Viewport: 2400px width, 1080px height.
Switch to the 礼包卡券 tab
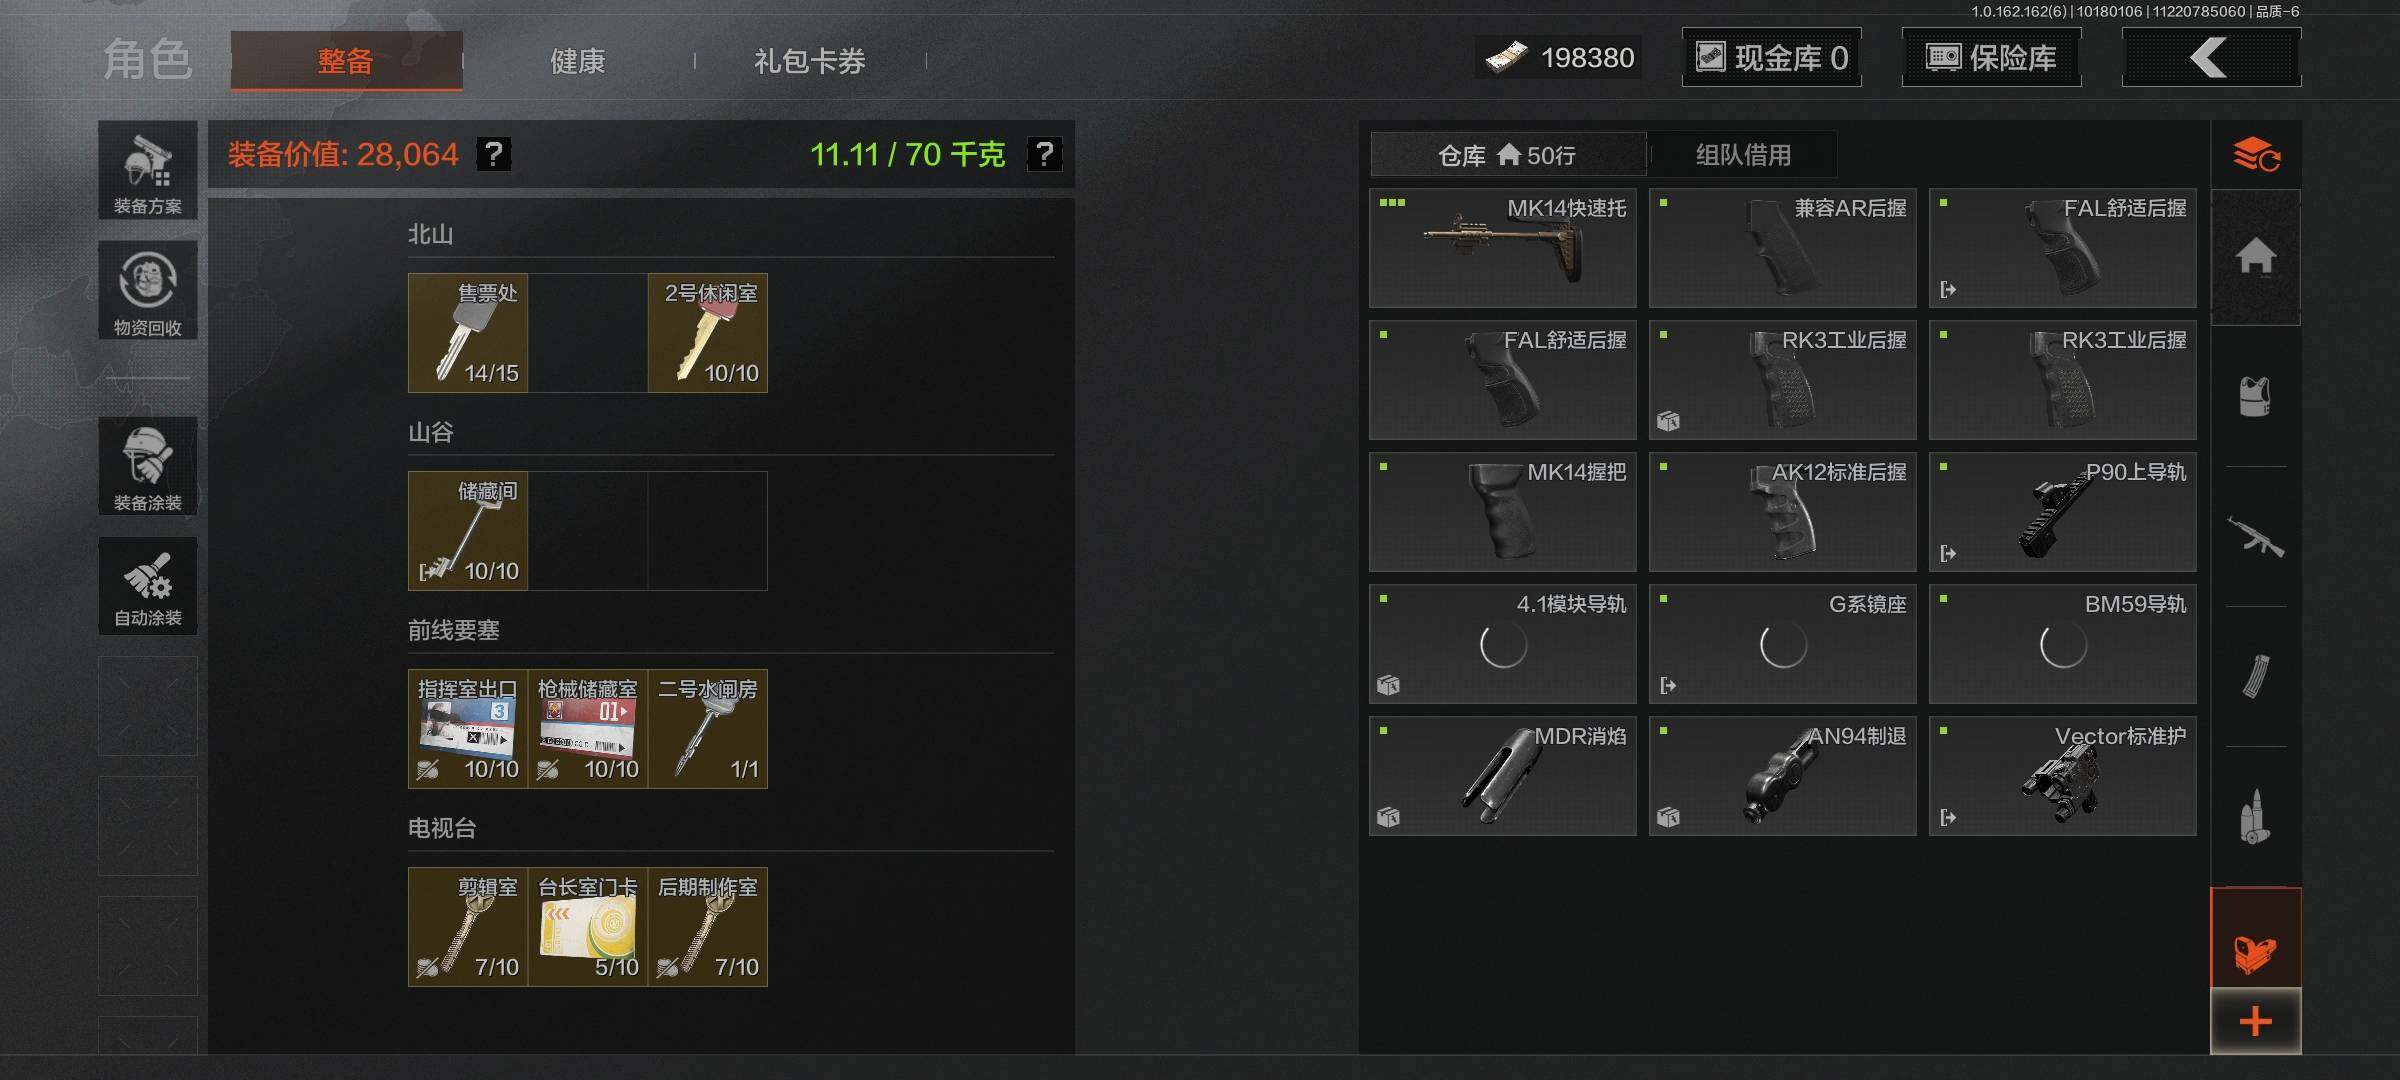(810, 61)
